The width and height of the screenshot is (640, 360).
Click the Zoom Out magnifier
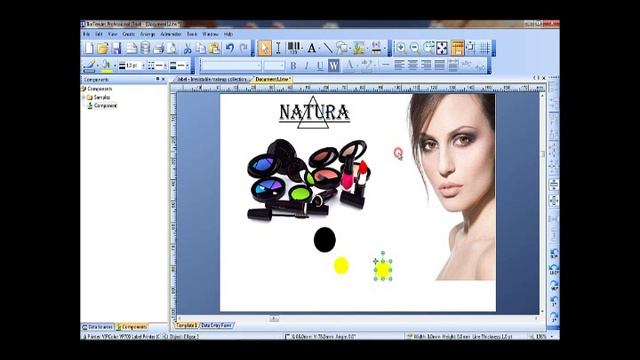[415, 48]
